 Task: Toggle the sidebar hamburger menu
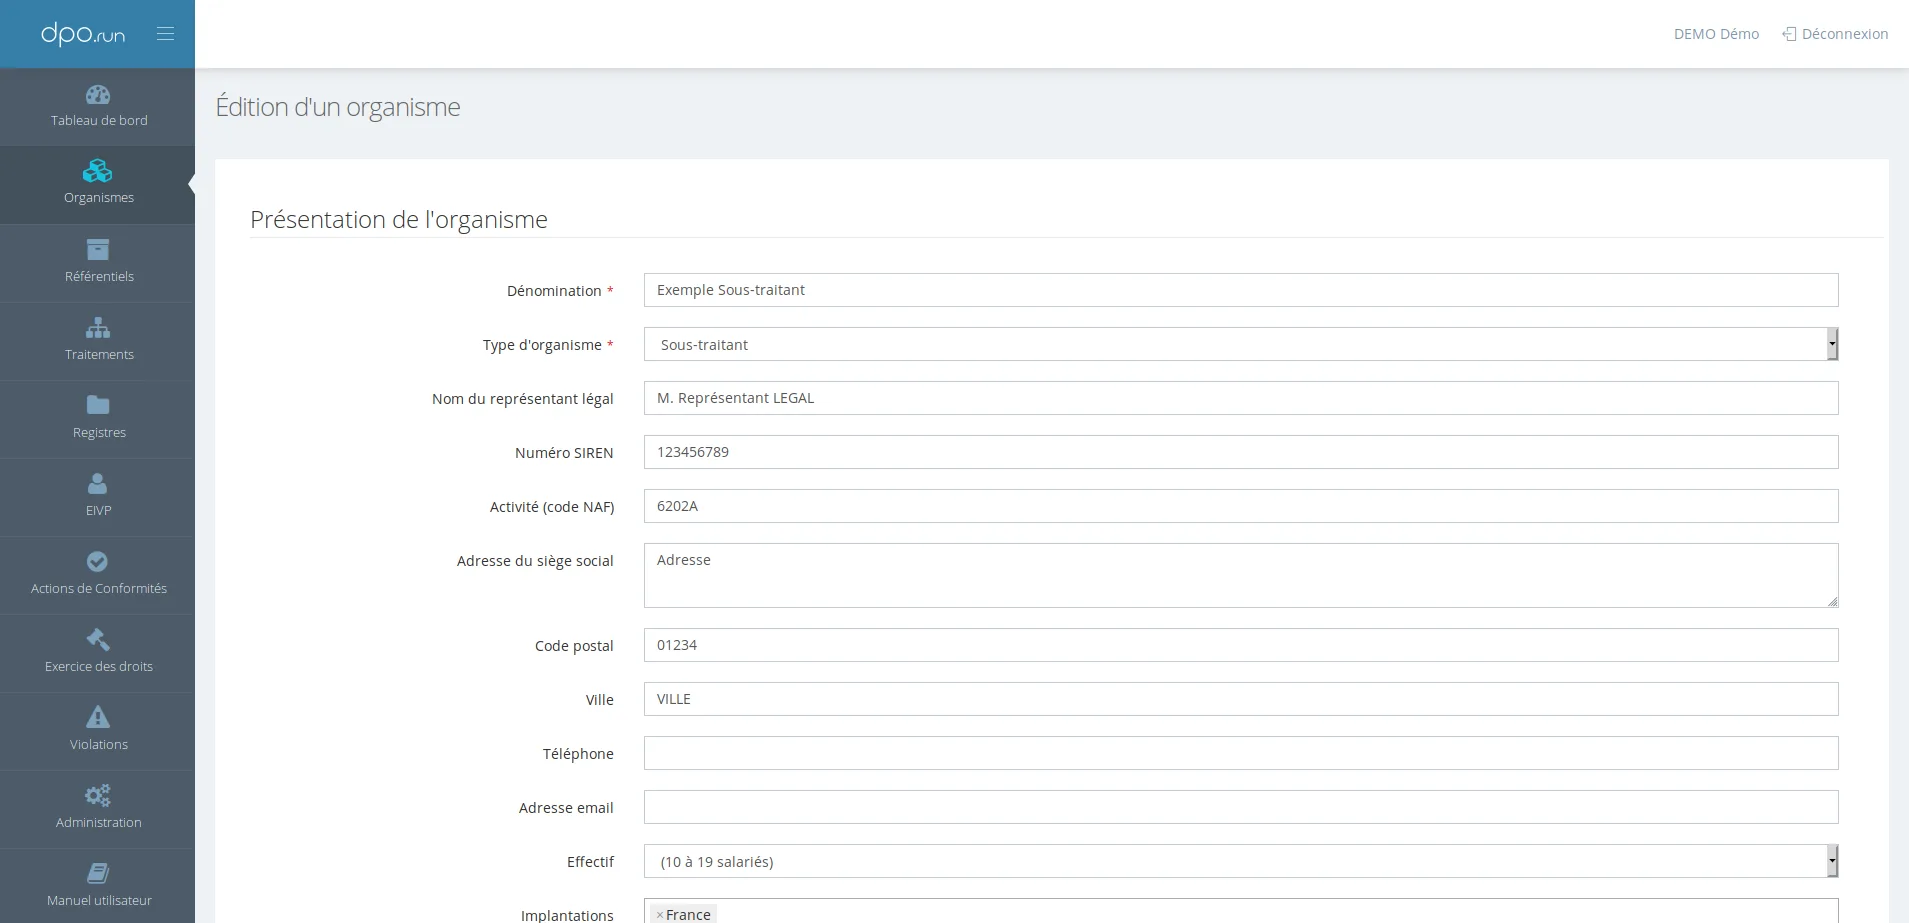pos(166,34)
